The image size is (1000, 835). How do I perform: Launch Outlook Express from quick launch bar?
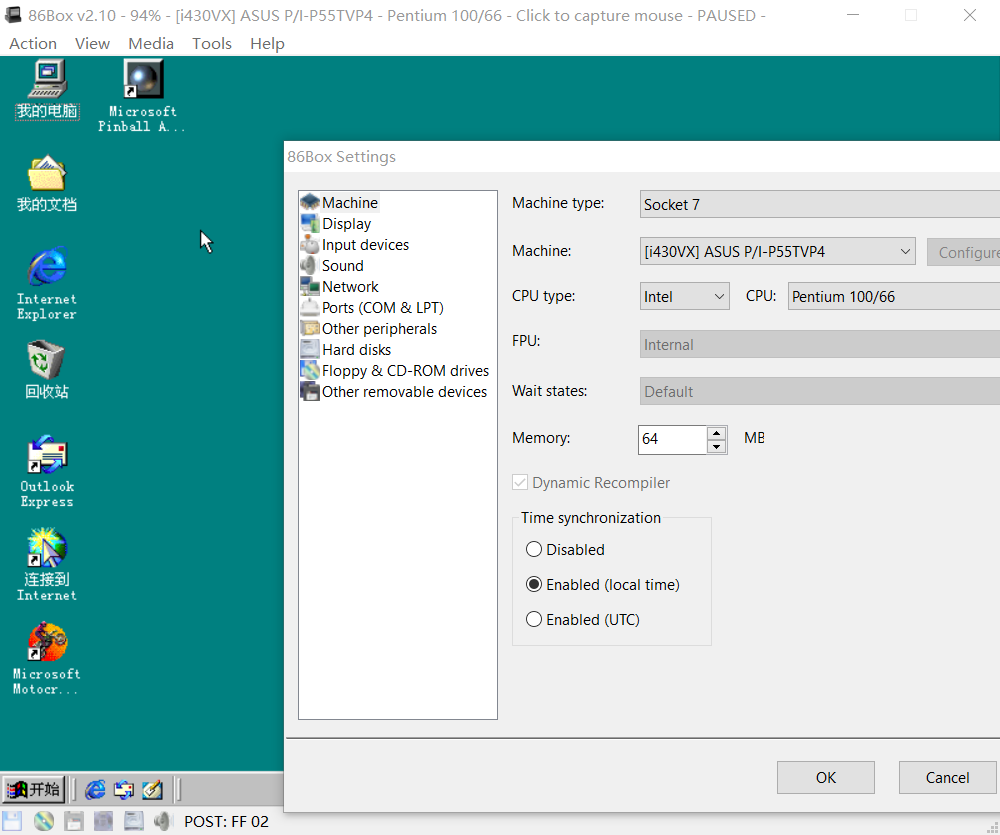(x=124, y=790)
